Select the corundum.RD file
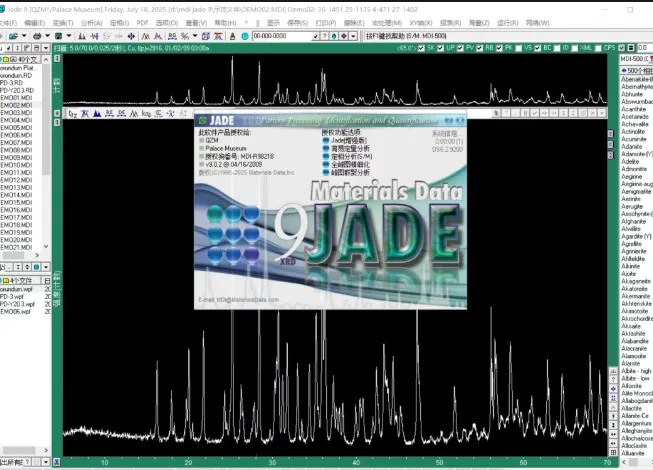 click(16, 75)
